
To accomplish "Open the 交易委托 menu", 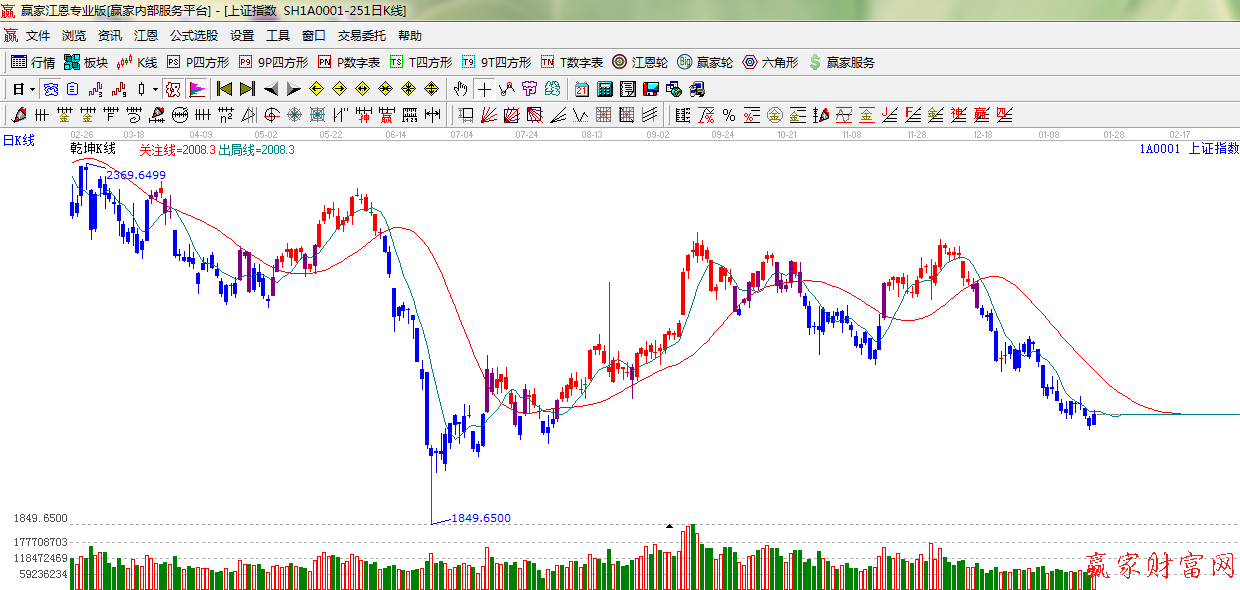I will (x=361, y=35).
